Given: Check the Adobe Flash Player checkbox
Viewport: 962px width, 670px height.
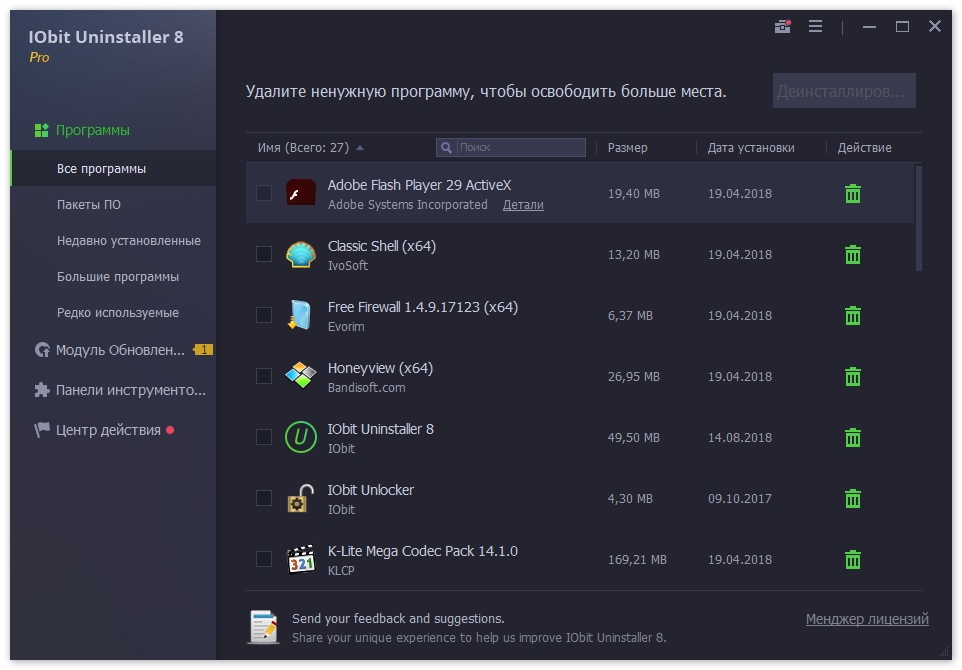Looking at the screenshot, I should click(x=264, y=193).
